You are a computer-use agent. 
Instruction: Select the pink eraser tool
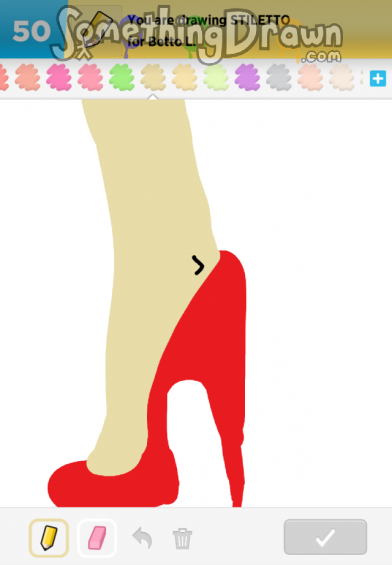pos(97,538)
